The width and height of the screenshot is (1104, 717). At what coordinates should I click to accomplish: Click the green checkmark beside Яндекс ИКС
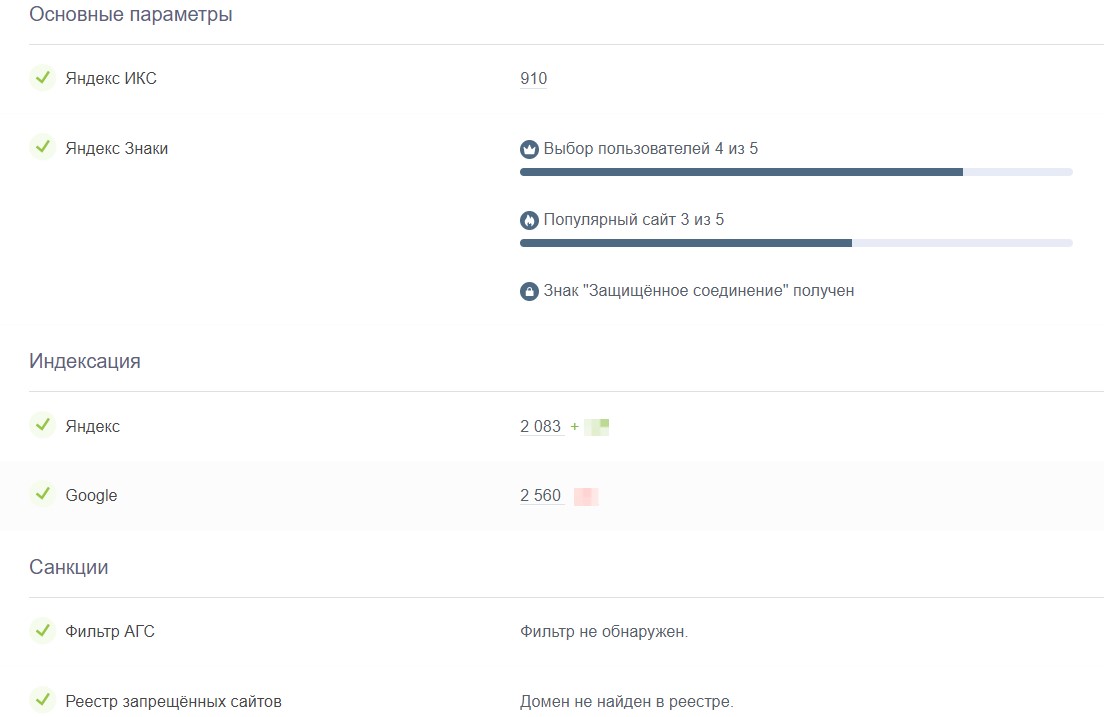coord(42,78)
